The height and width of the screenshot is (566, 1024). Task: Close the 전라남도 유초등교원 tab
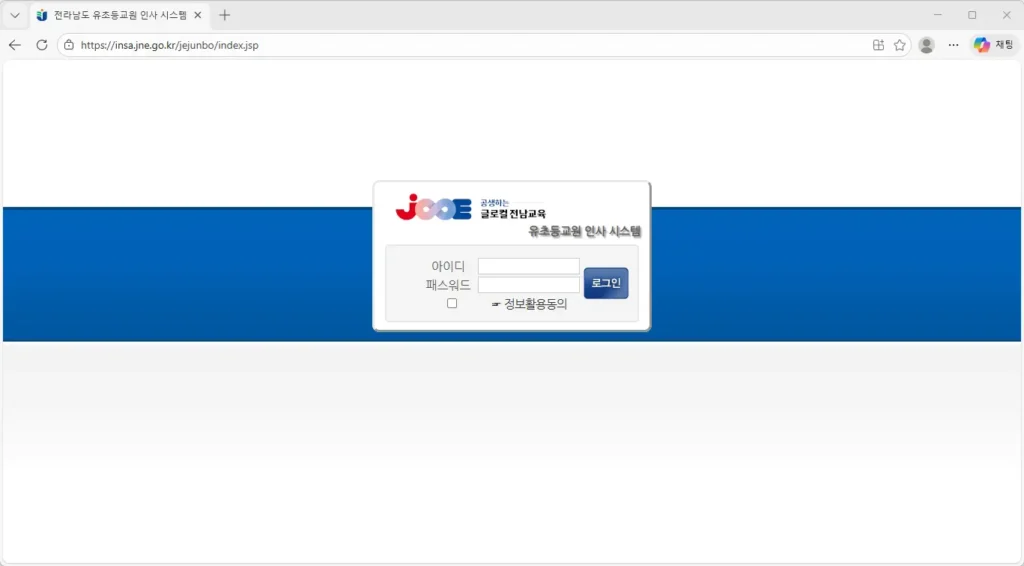198,15
